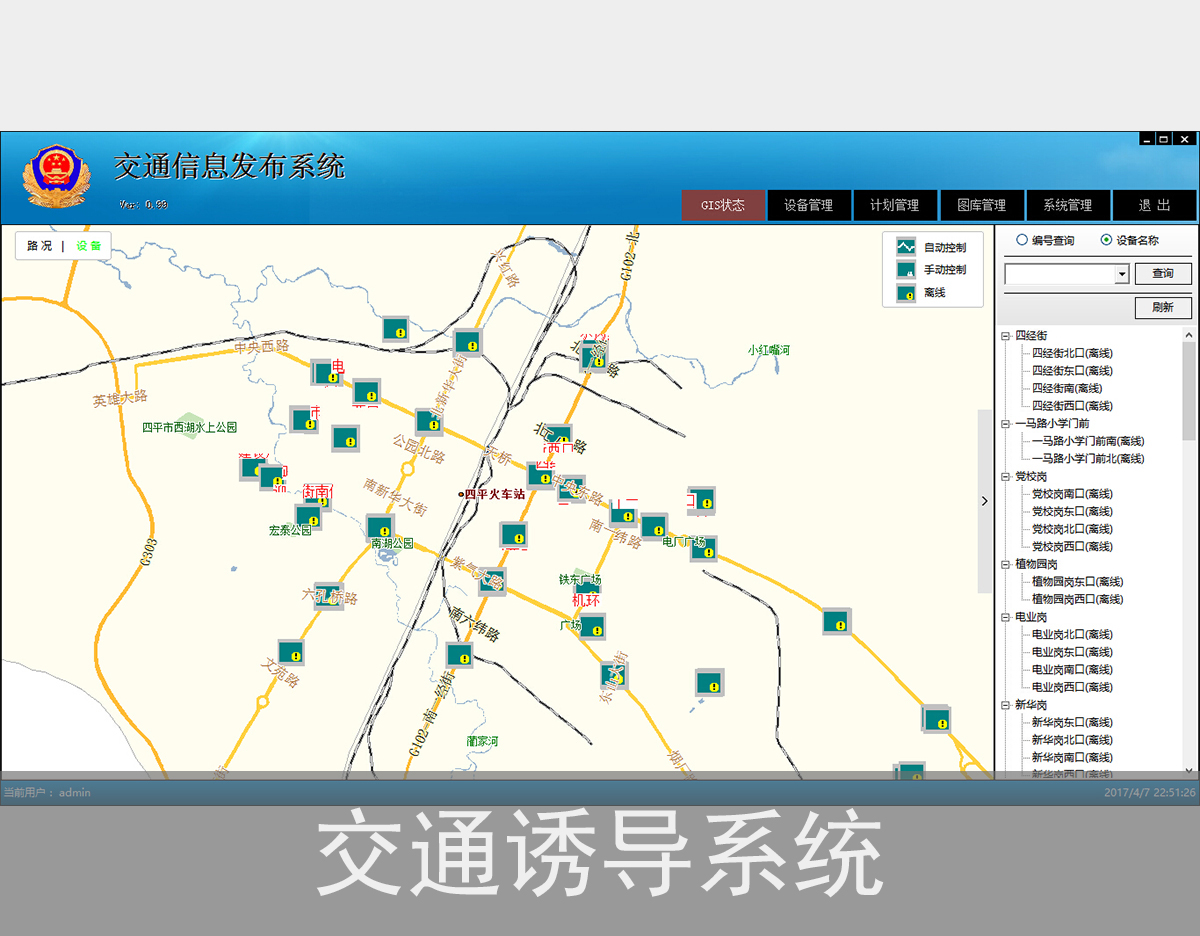Click the 查询 search button
The image size is (1200, 936).
1163,273
